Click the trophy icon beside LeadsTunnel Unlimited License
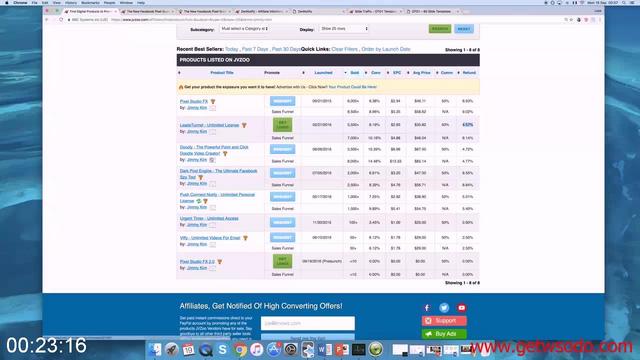This screenshot has width=640, height=360. point(244,125)
